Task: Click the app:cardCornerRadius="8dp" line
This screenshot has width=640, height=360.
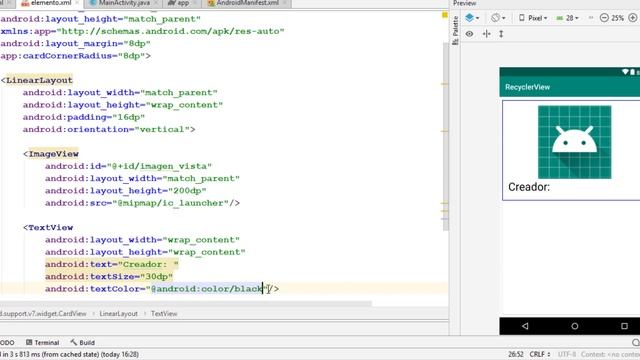Action: [x=76, y=56]
